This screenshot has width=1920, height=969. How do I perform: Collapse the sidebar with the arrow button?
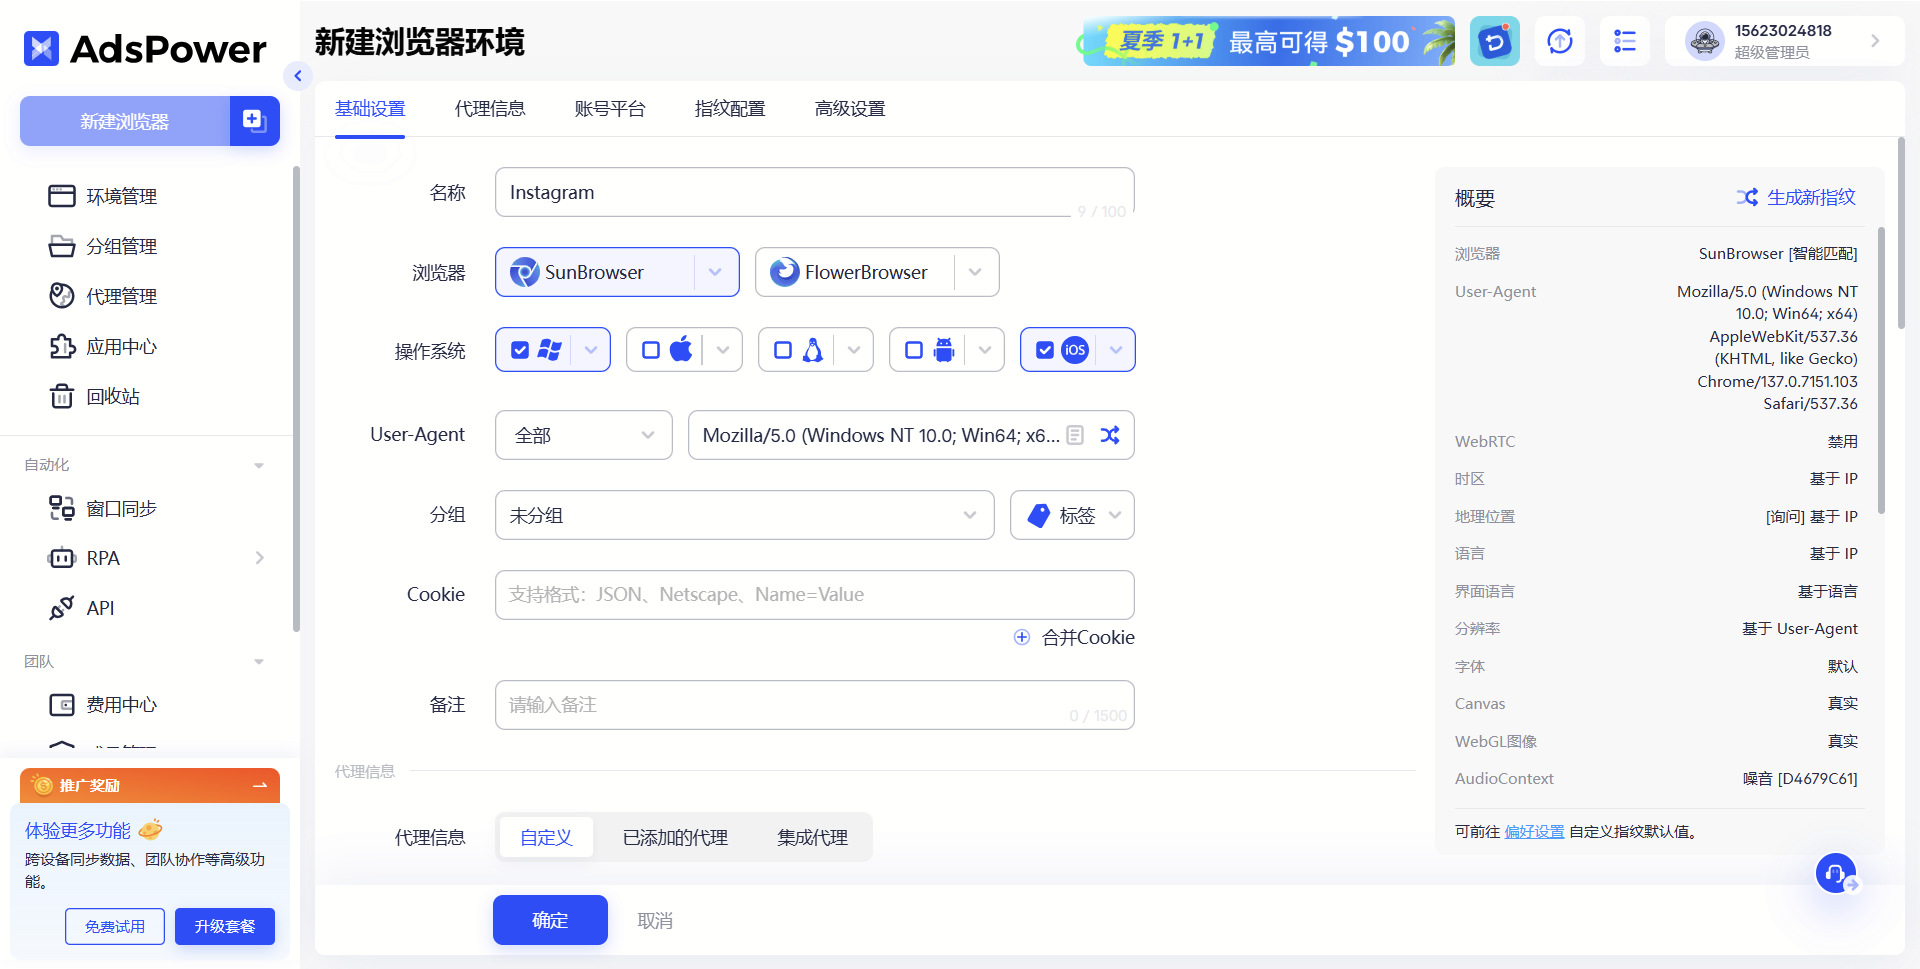point(297,76)
